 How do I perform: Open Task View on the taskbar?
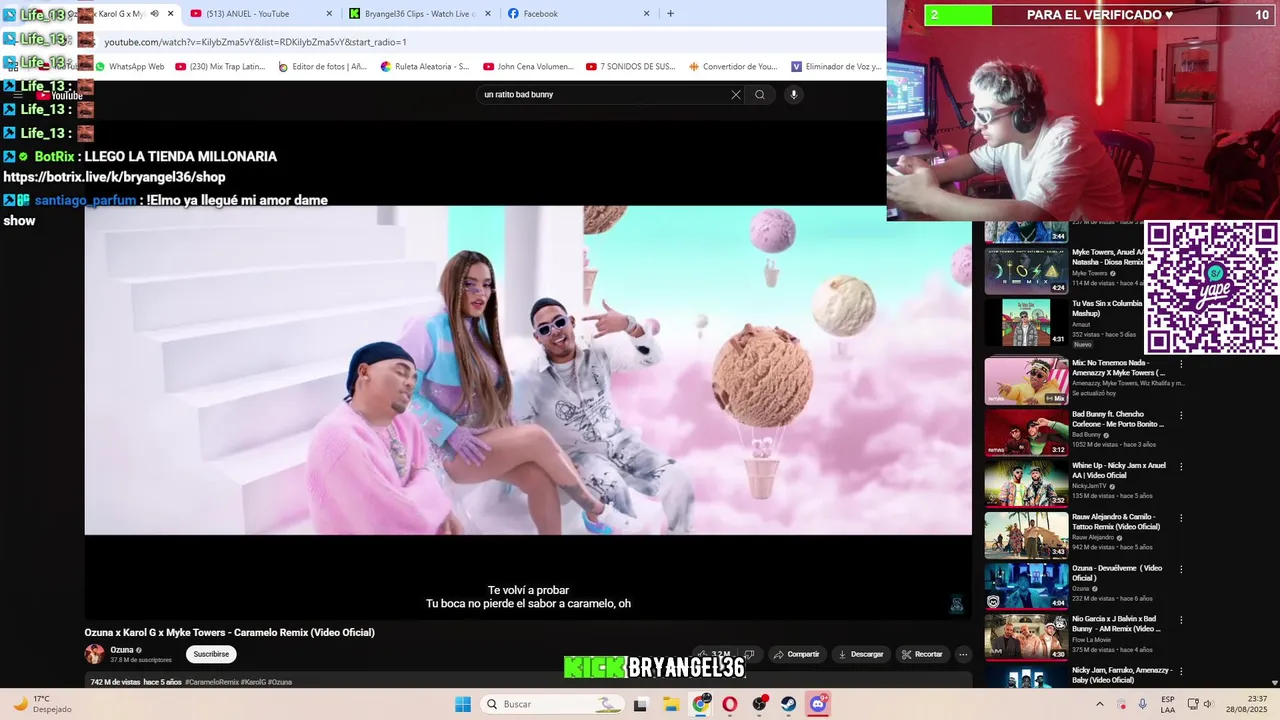(x=640, y=704)
